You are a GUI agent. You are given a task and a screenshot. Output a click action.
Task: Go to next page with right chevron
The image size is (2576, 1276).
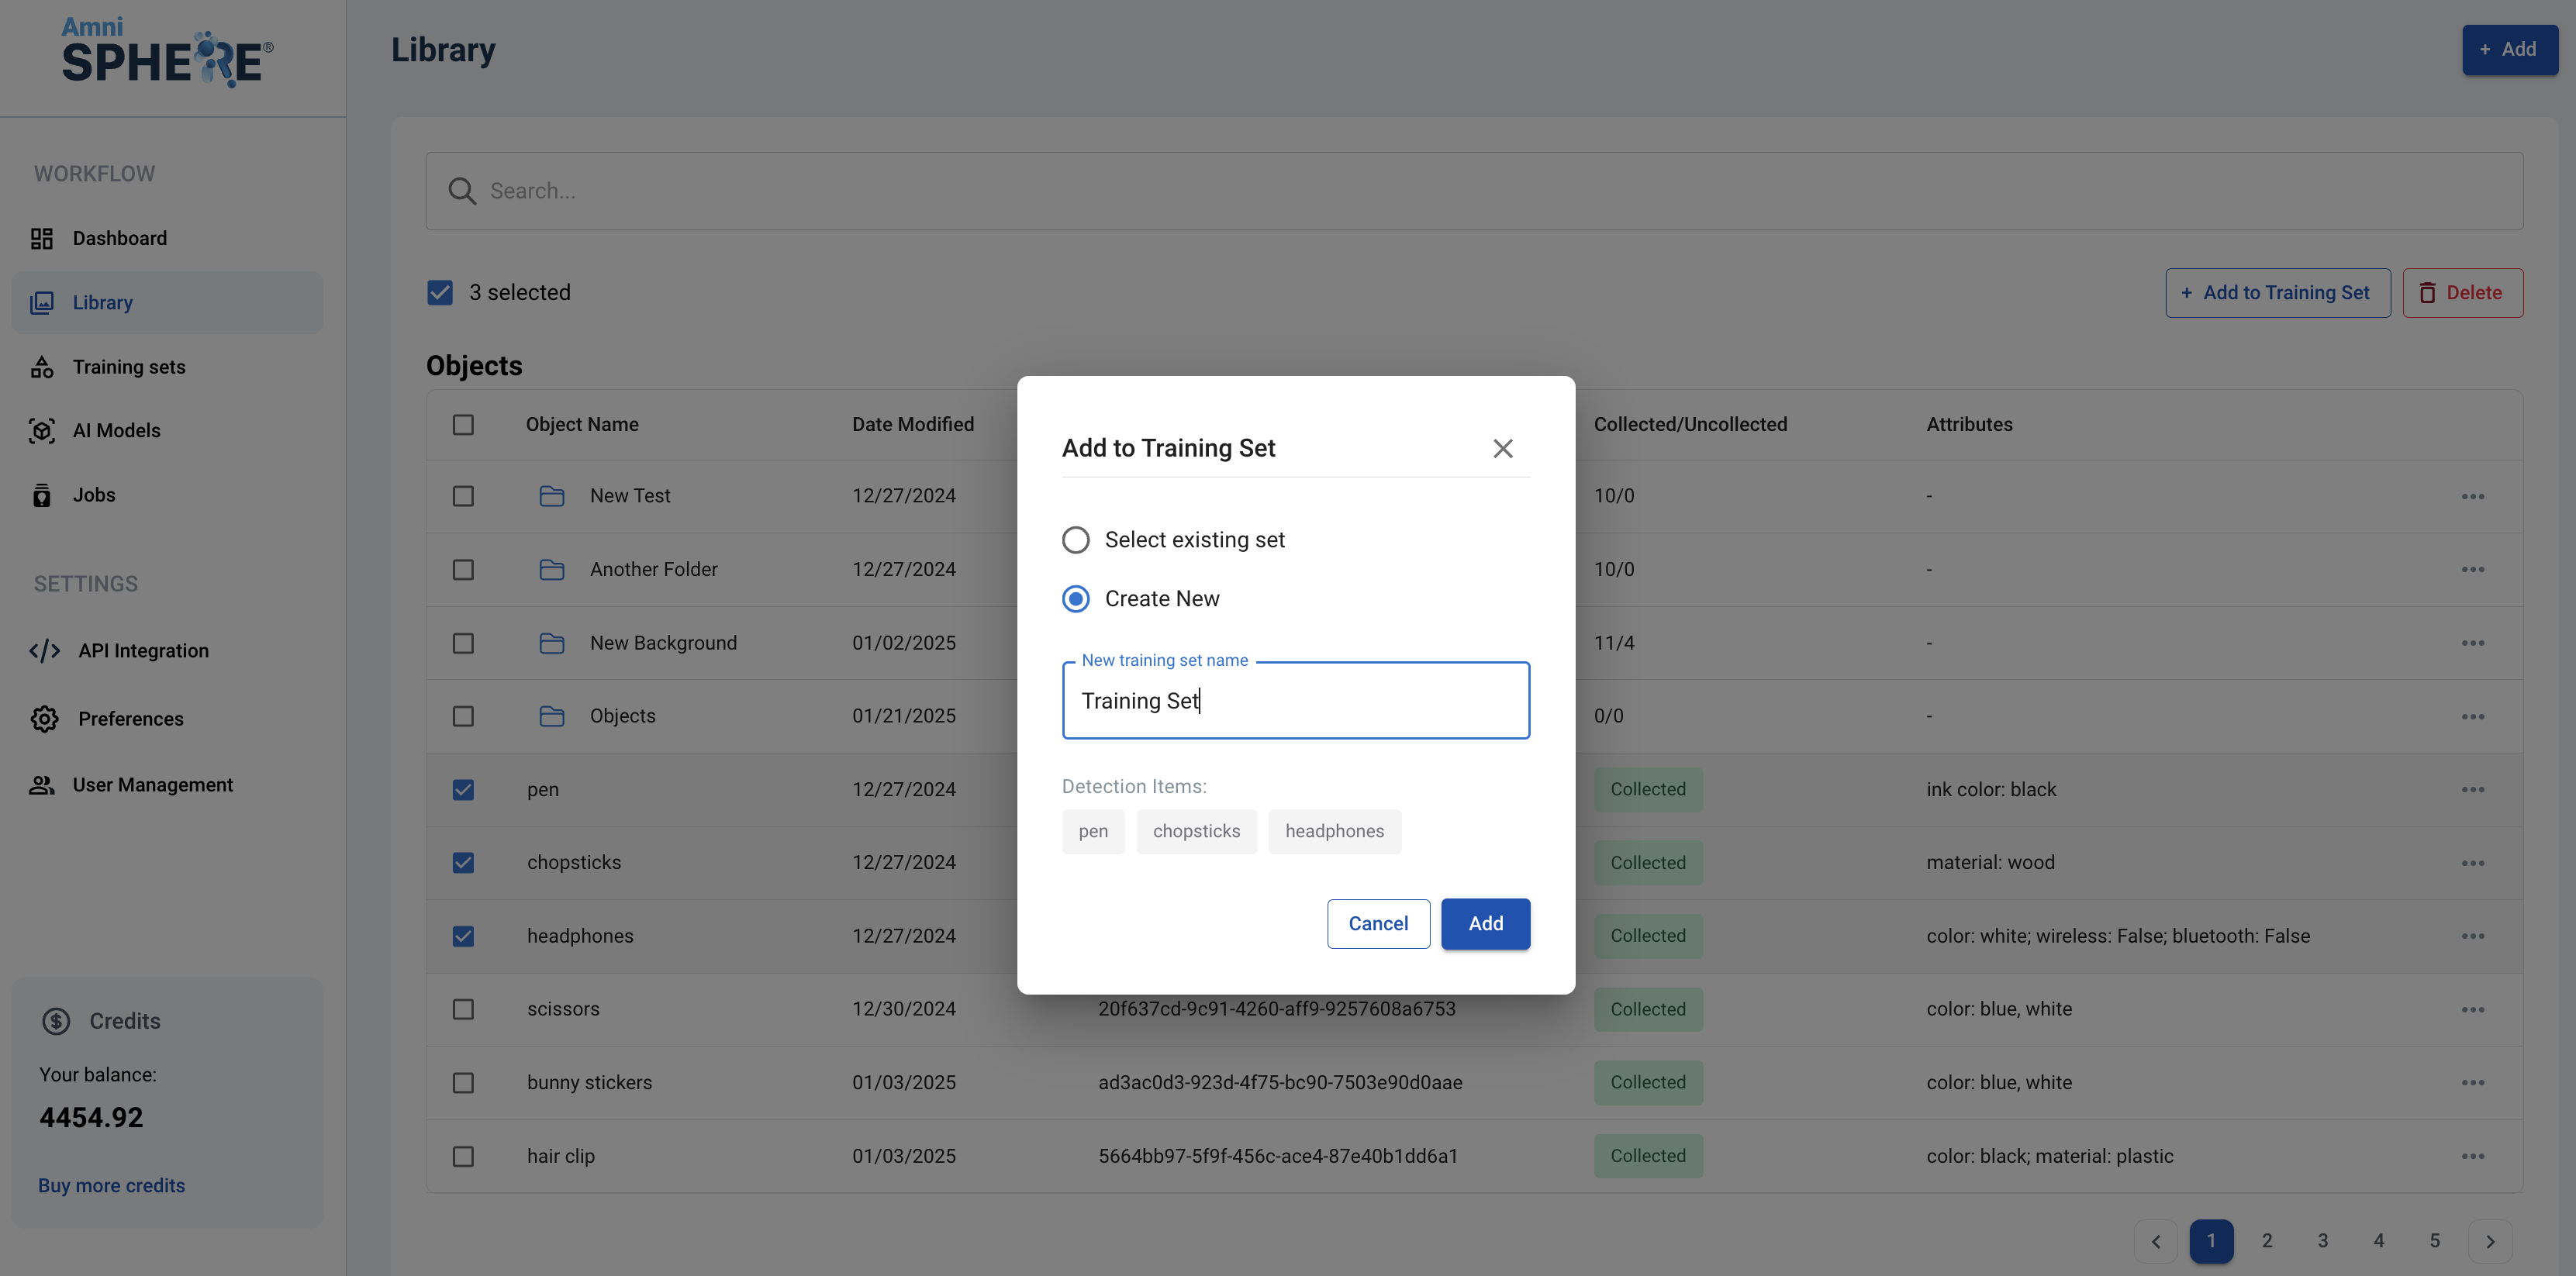click(2490, 1241)
